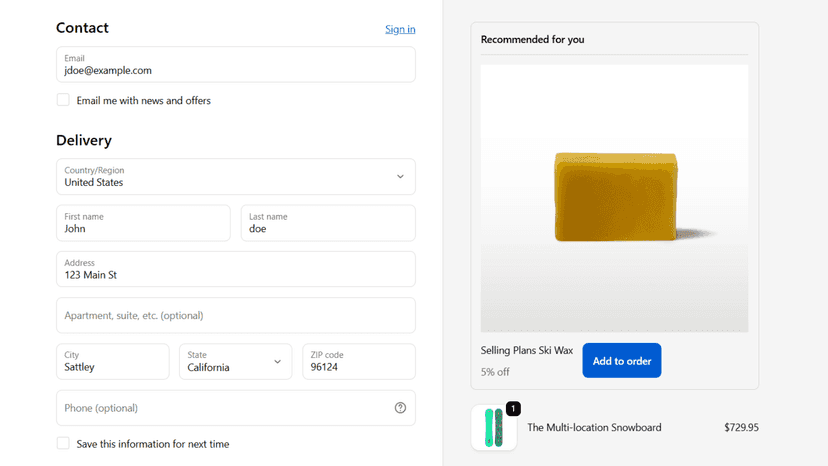Click the Last name field
This screenshot has width=828, height=466.
coord(328,223)
